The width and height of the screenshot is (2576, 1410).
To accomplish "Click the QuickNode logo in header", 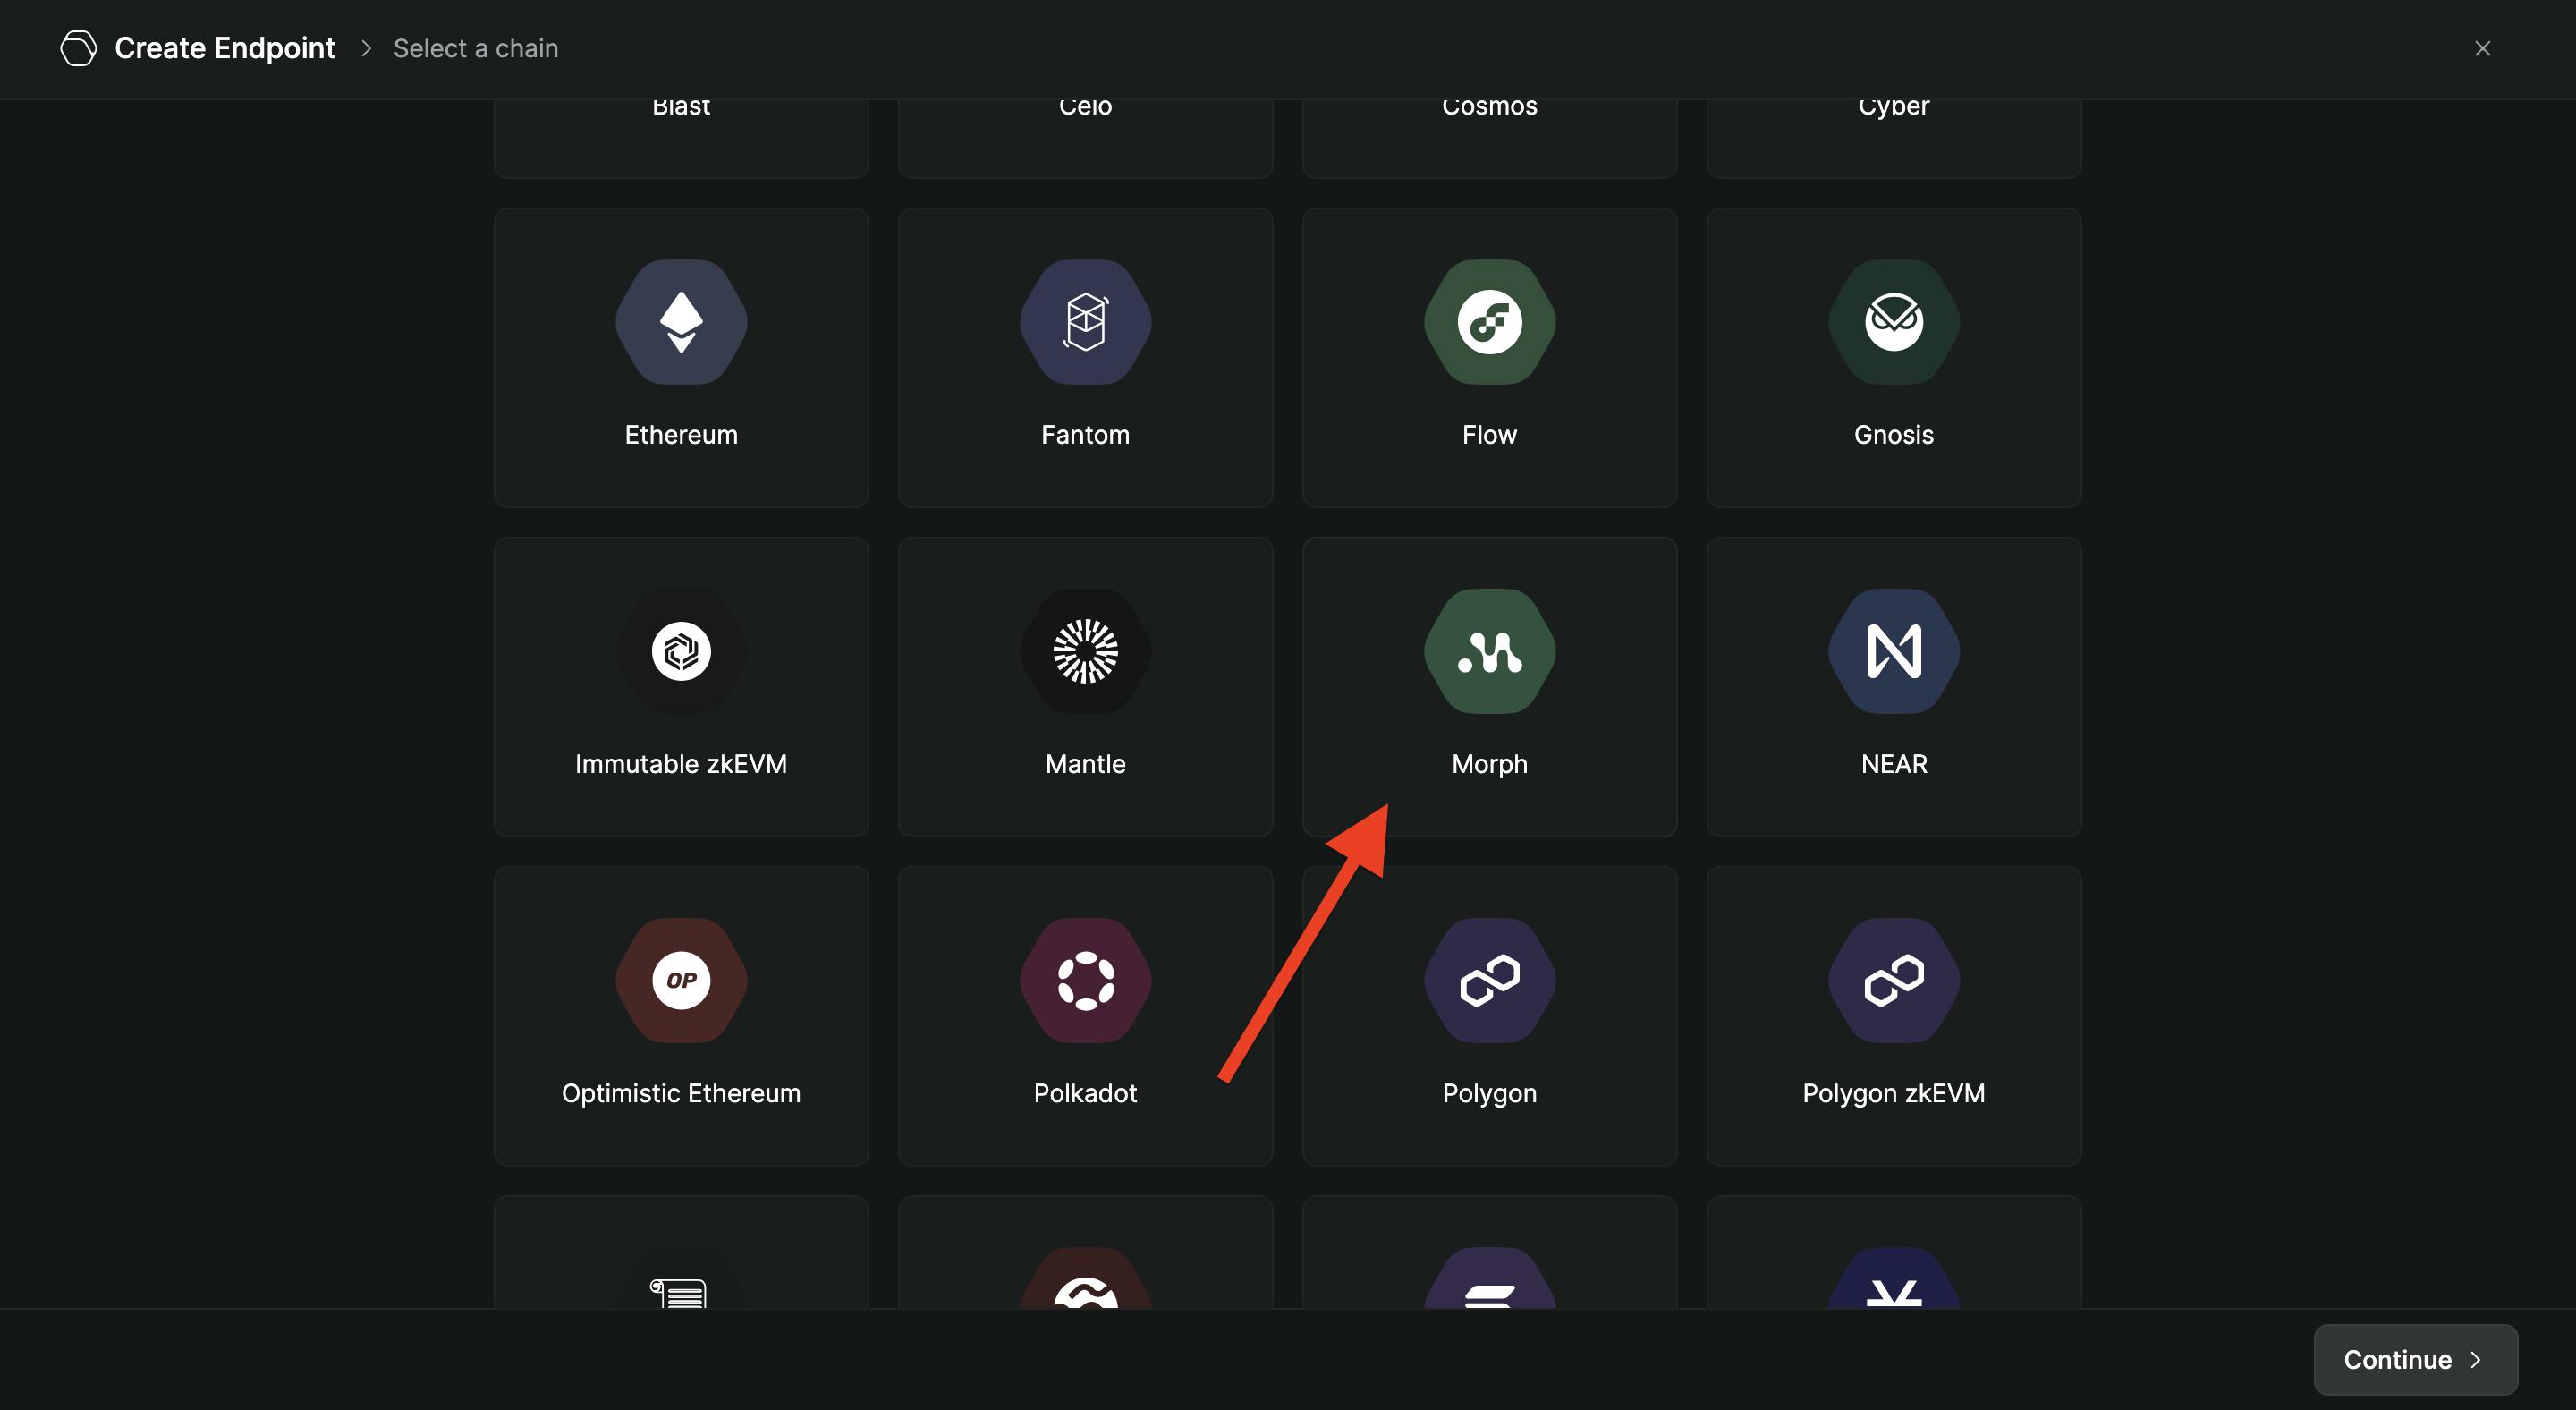I will click(78, 48).
